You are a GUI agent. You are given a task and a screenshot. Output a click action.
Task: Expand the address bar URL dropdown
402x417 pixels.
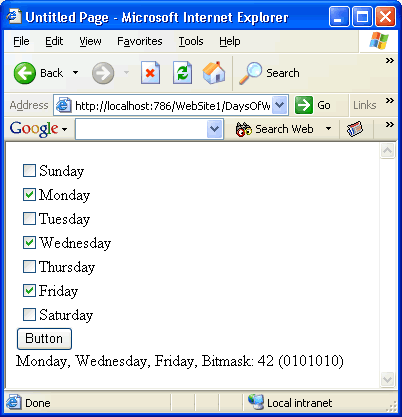(280, 105)
